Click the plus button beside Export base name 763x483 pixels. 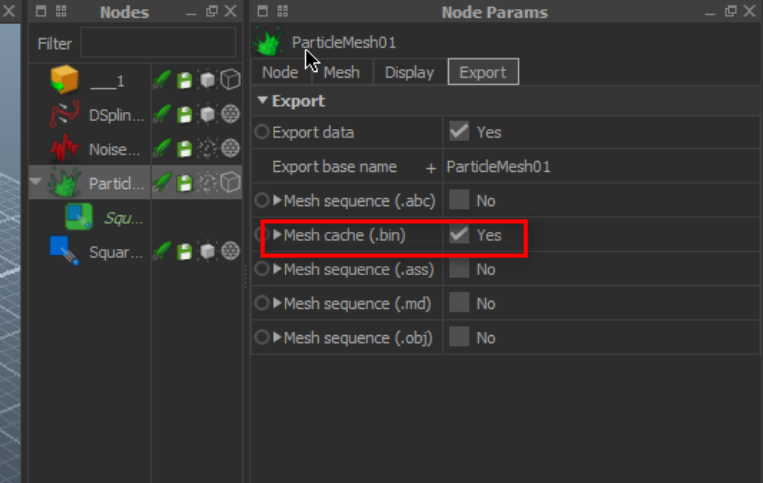point(431,167)
